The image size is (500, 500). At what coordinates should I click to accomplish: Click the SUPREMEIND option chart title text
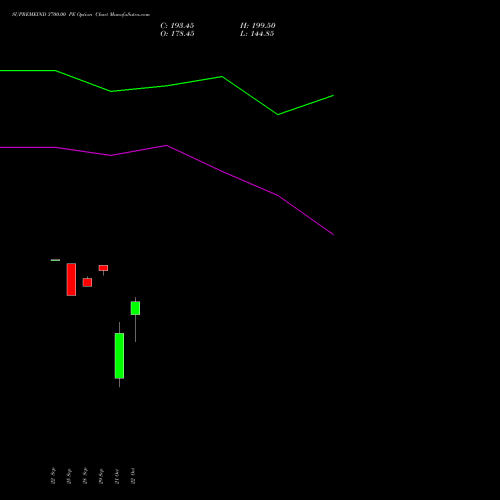coord(81,14)
